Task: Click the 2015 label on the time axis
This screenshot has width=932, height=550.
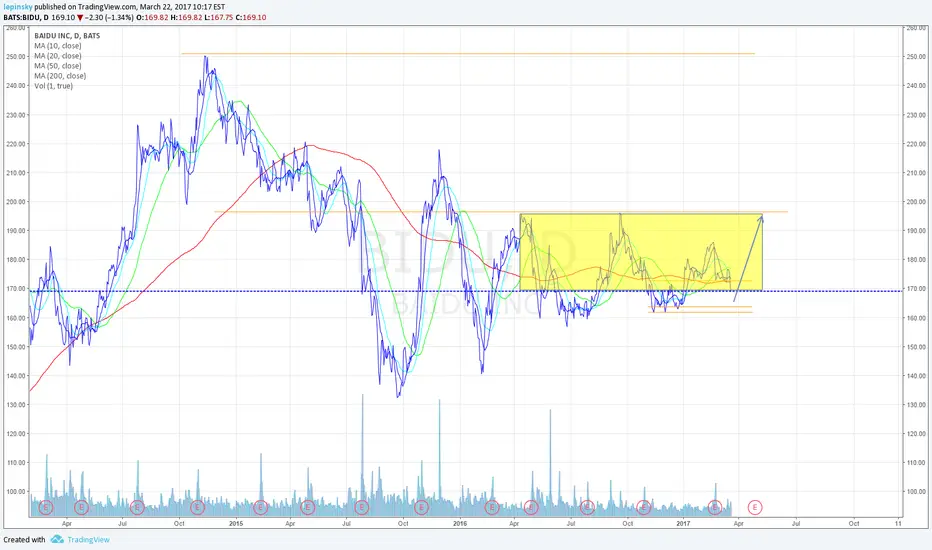Action: [236, 524]
